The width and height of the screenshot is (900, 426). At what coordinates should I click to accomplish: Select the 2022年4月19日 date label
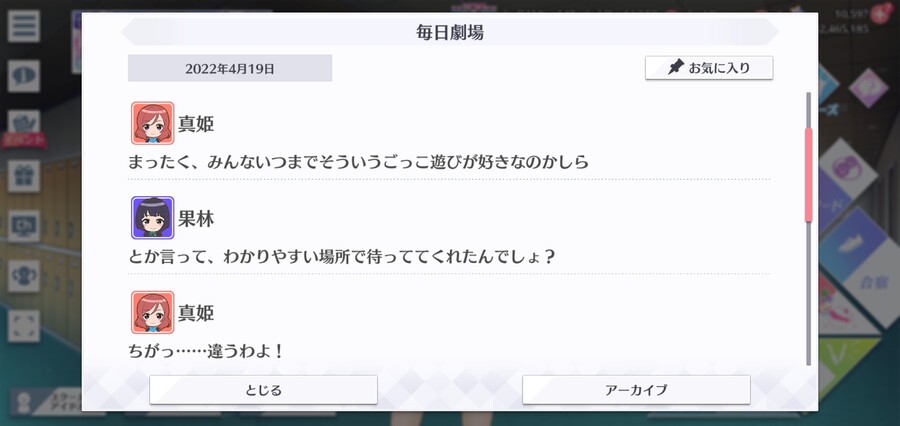[230, 68]
